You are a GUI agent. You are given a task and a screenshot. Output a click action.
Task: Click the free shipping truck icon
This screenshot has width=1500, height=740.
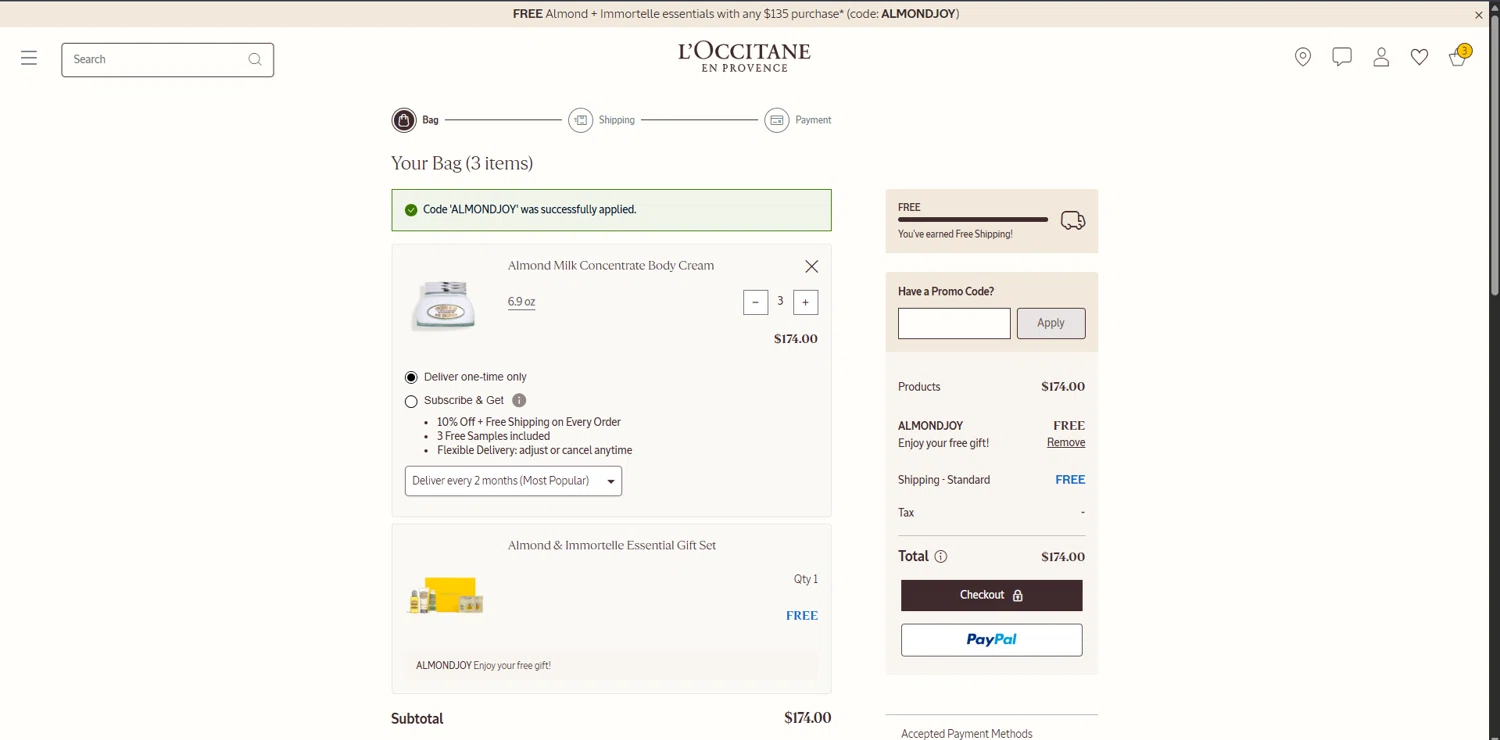point(1073,221)
